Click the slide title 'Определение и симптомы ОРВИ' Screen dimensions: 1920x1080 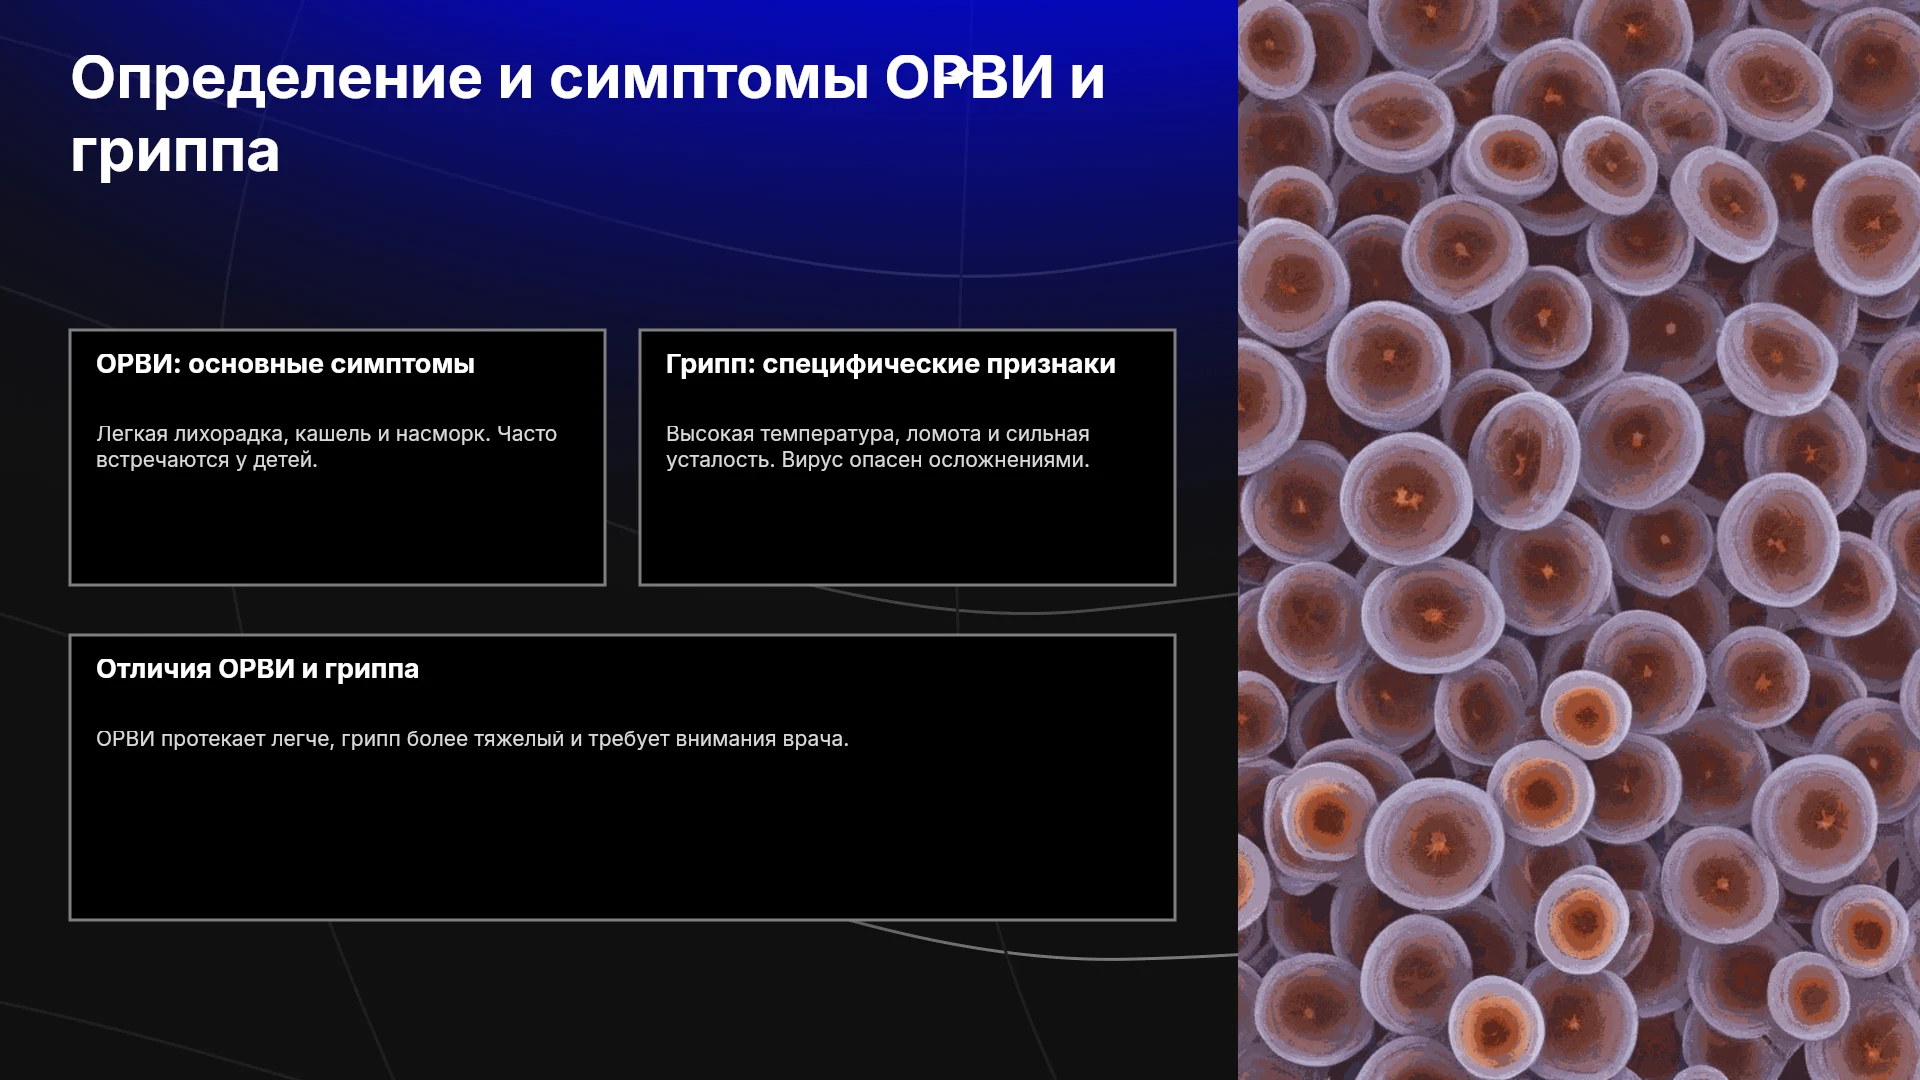coord(562,78)
